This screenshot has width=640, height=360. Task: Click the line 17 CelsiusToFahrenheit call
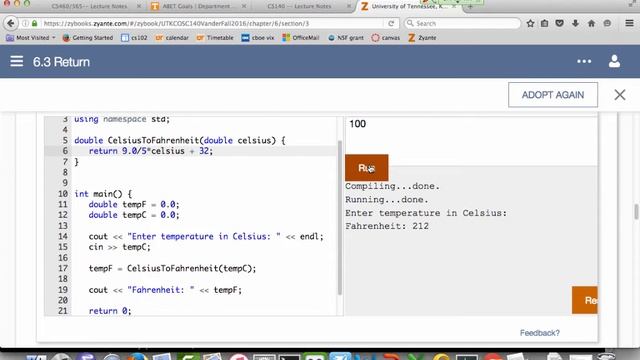click(191, 268)
